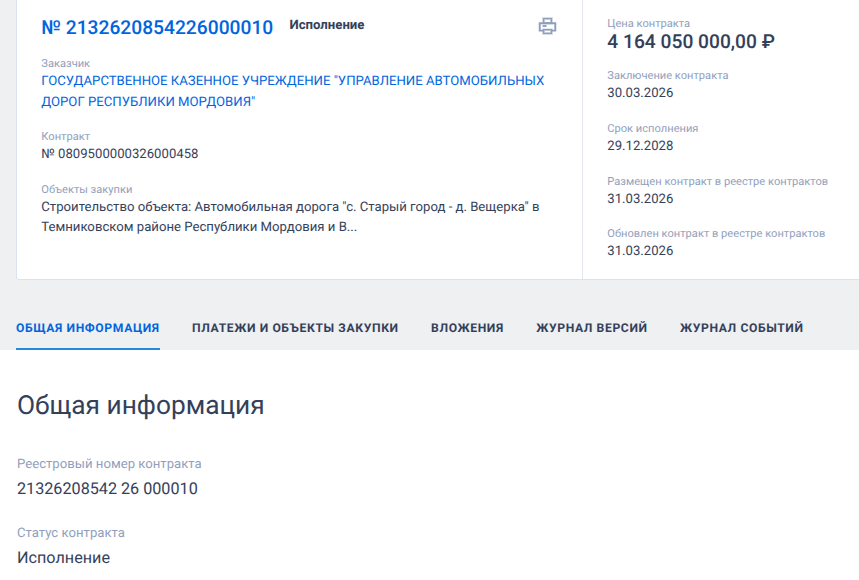
Task: Click the Общая информация section heading
Action: [140, 405]
